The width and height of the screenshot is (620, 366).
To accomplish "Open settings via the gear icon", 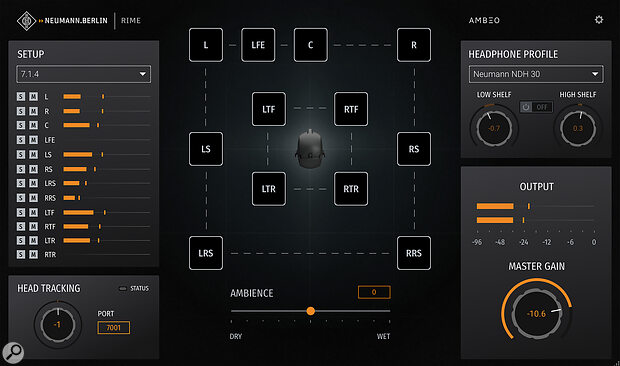I will click(599, 20).
